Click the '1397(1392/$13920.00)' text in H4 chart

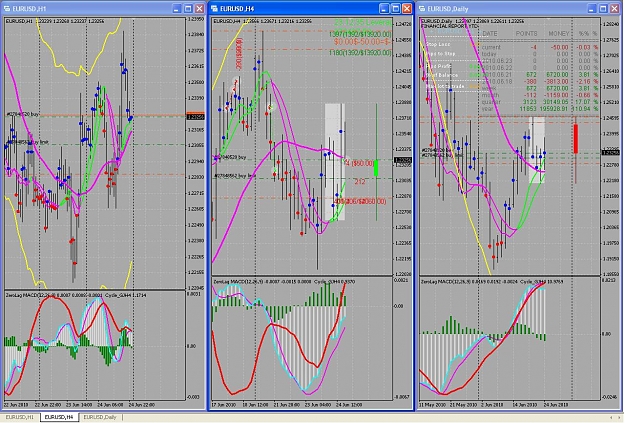(x=360, y=35)
